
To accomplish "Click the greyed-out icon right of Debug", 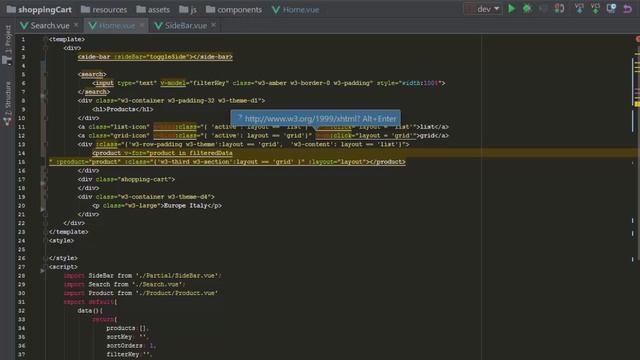I will coord(543,9).
